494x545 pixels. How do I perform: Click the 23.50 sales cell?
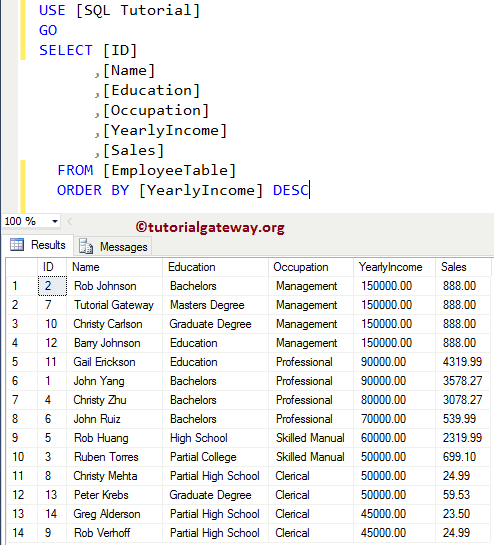pos(463,514)
